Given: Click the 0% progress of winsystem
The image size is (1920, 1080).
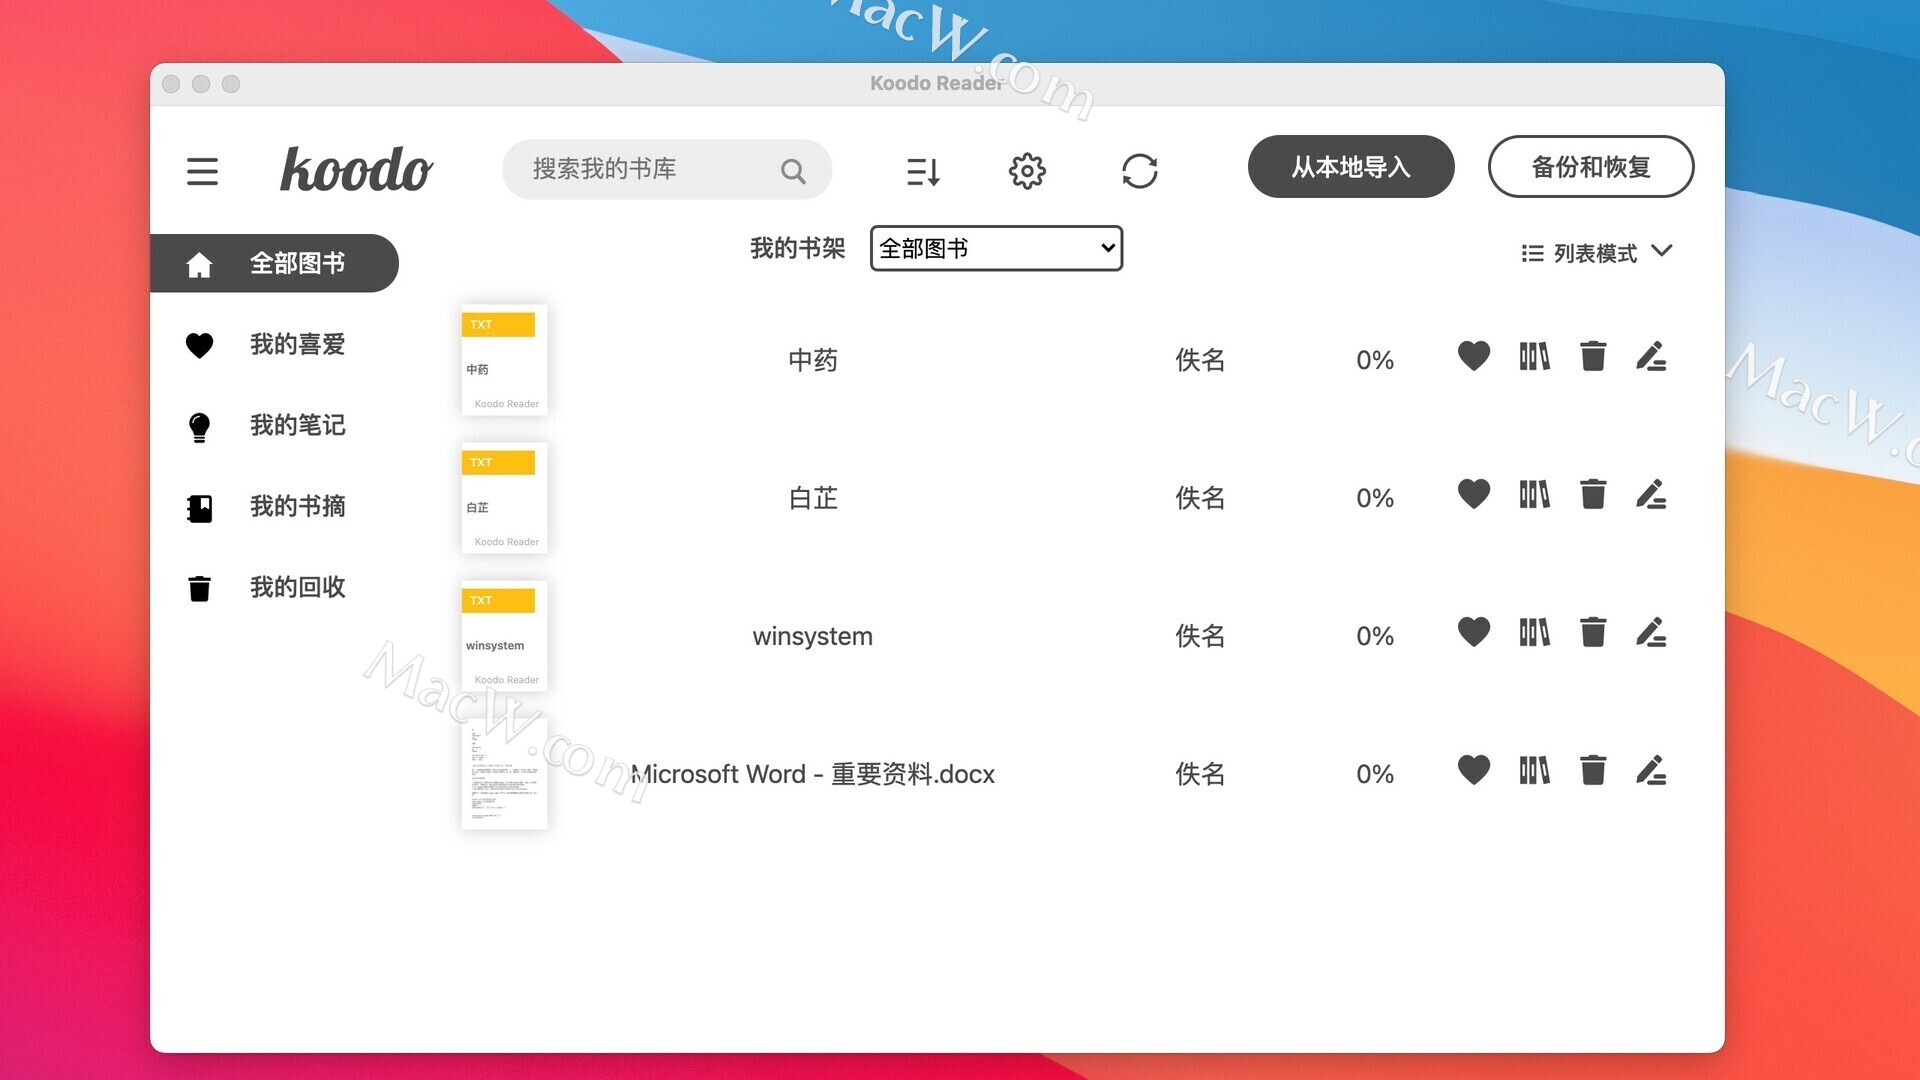Looking at the screenshot, I should click(x=1375, y=636).
